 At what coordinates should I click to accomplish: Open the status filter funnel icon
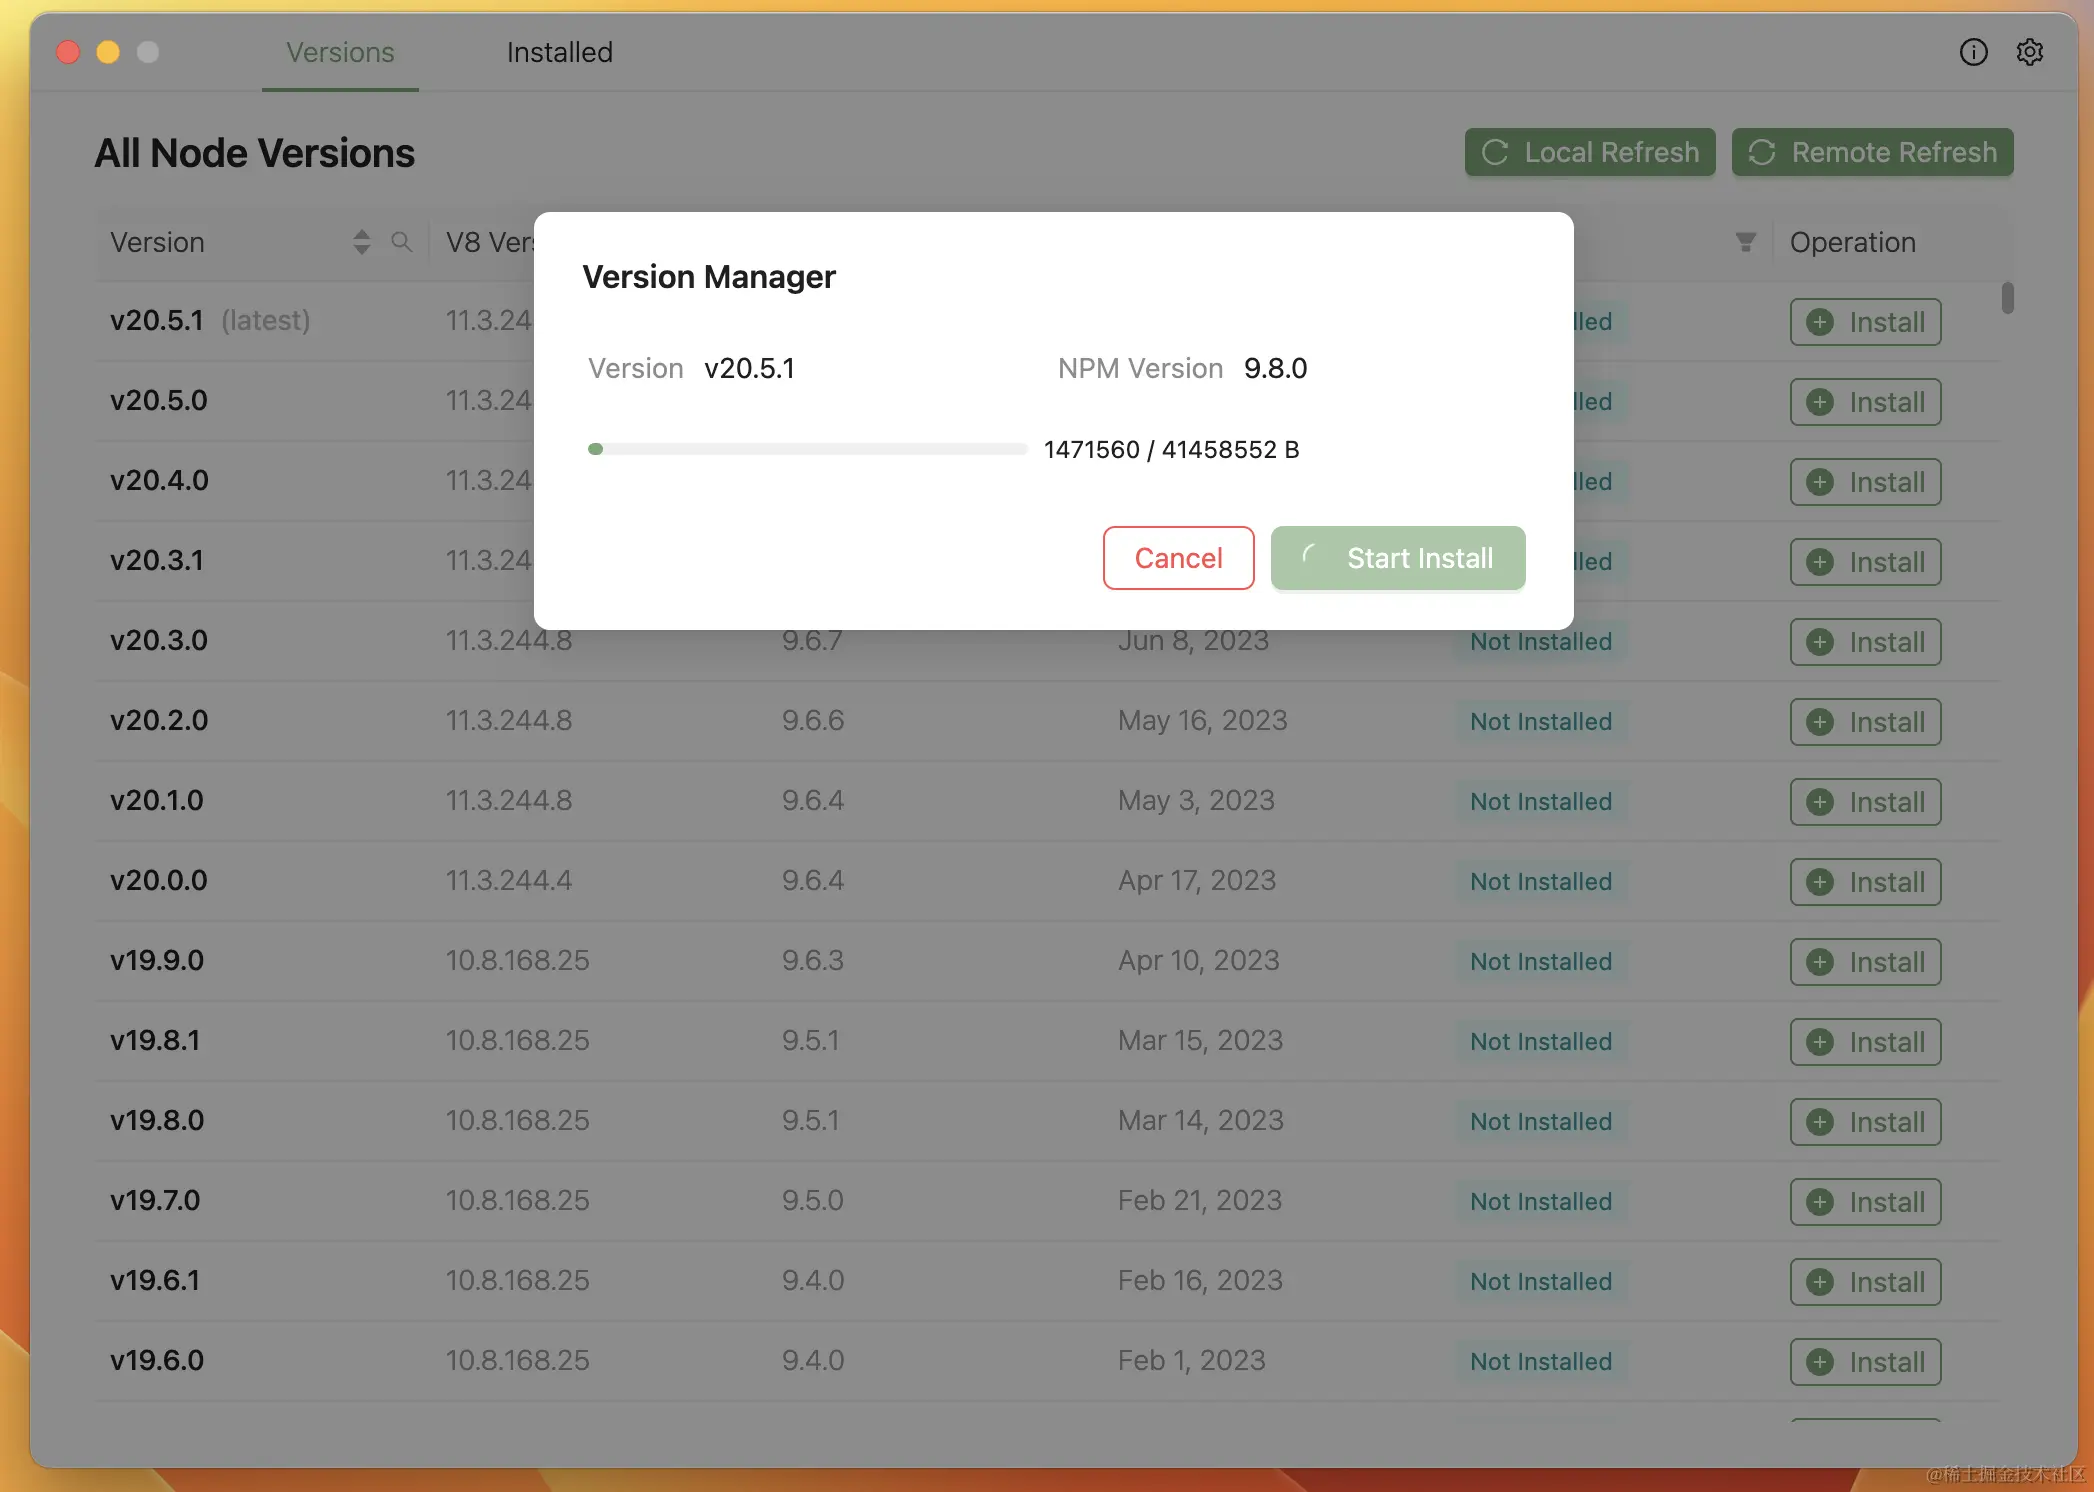point(1745,242)
